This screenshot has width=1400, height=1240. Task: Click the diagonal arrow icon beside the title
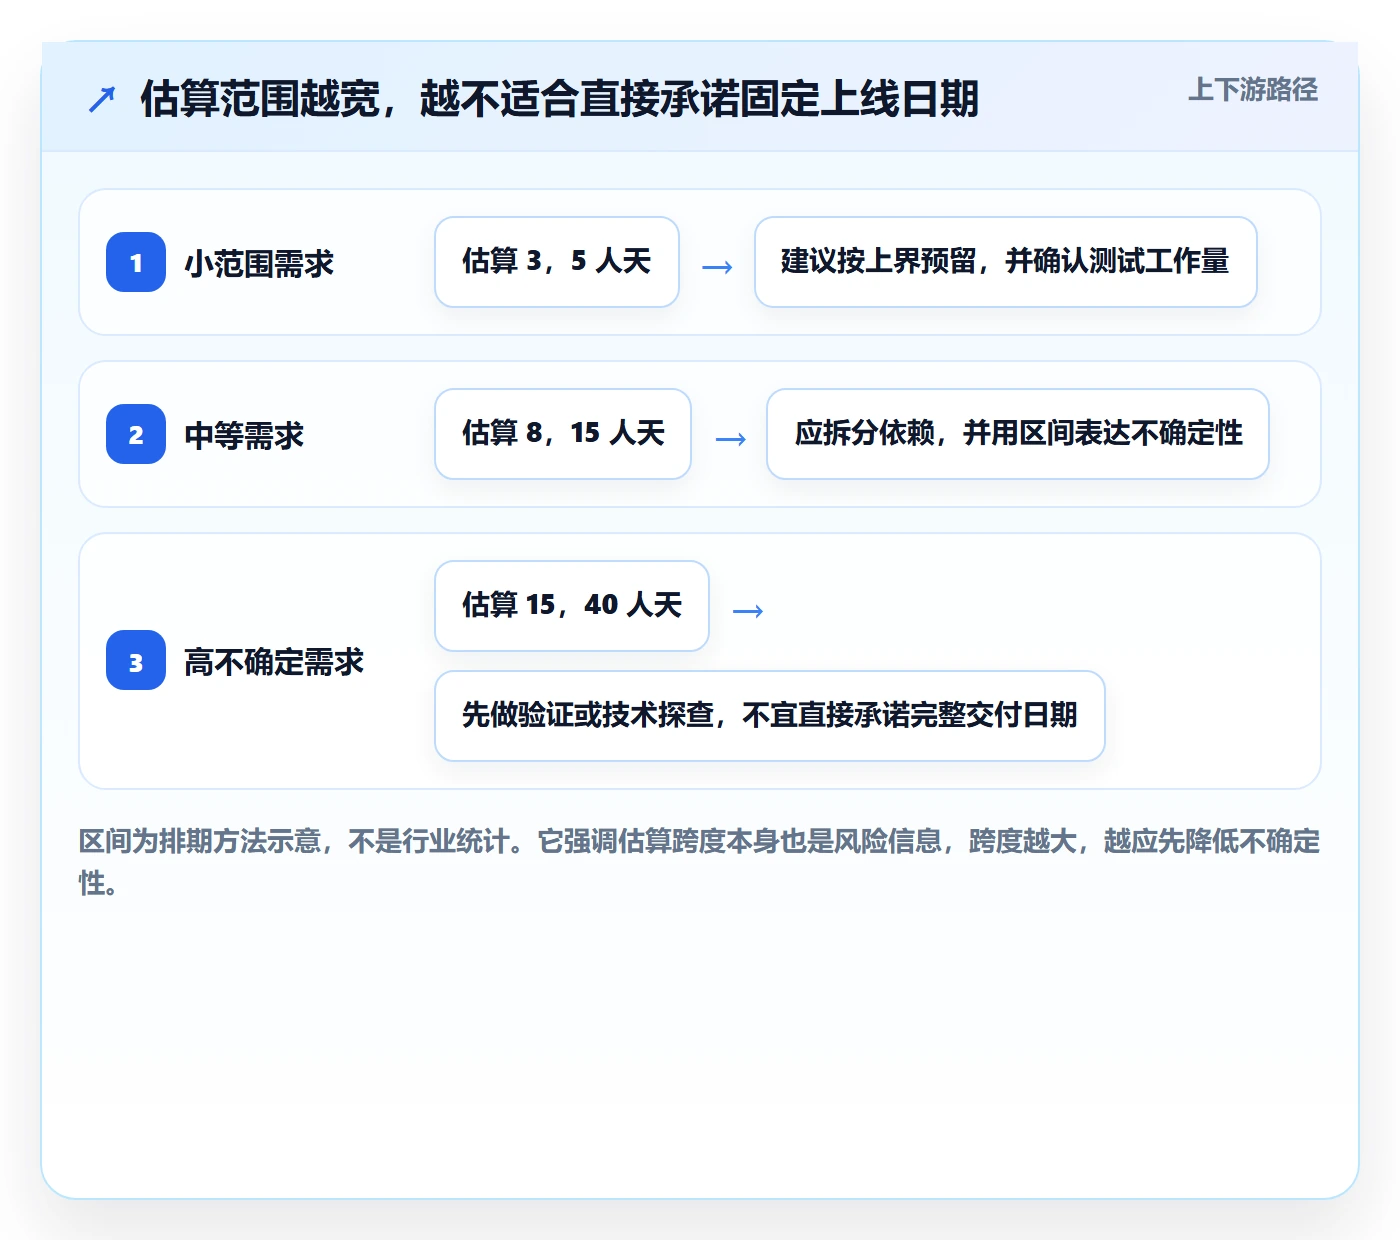102,99
